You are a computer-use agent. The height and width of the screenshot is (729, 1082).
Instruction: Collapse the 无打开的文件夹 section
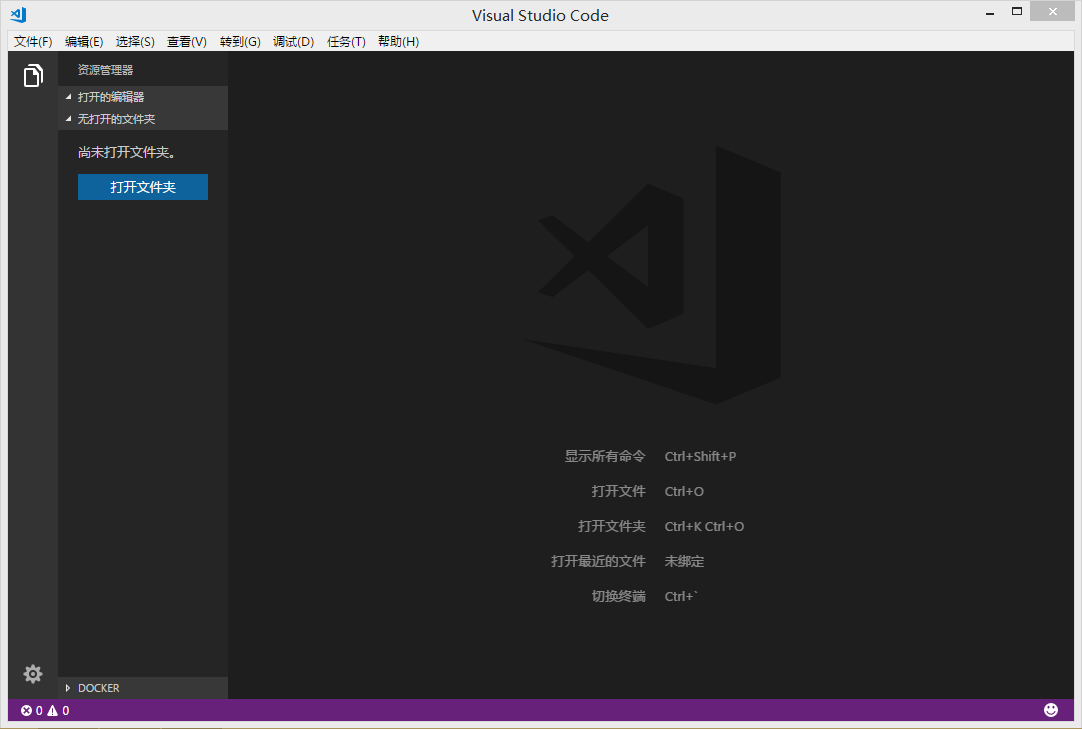143,119
